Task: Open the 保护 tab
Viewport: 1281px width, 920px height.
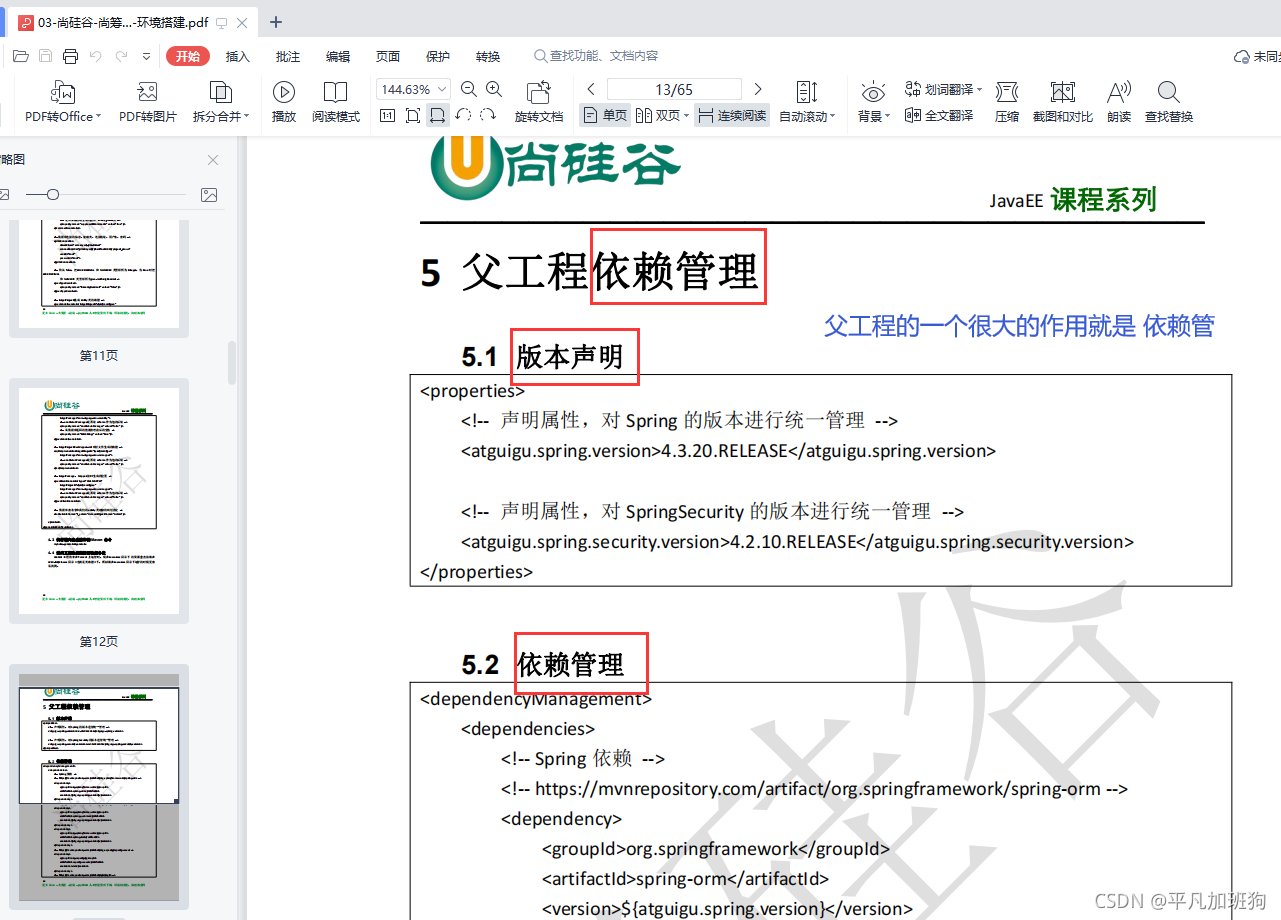Action: tap(438, 56)
